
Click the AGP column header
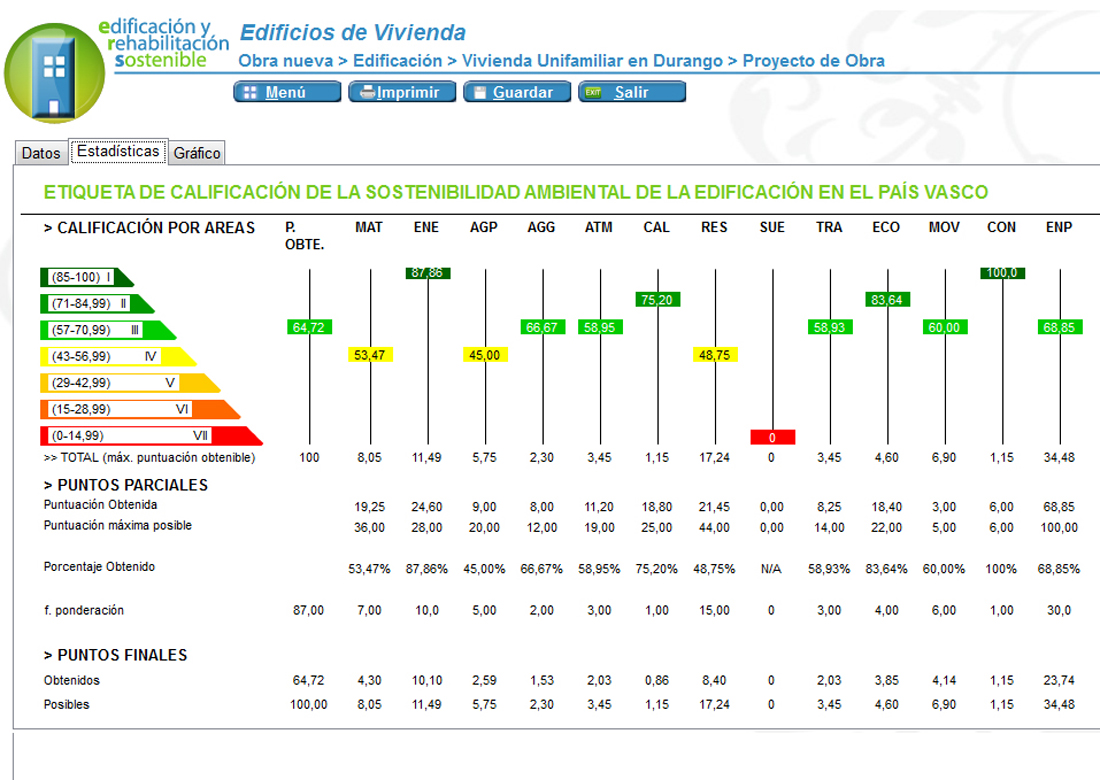pyautogui.click(x=484, y=227)
